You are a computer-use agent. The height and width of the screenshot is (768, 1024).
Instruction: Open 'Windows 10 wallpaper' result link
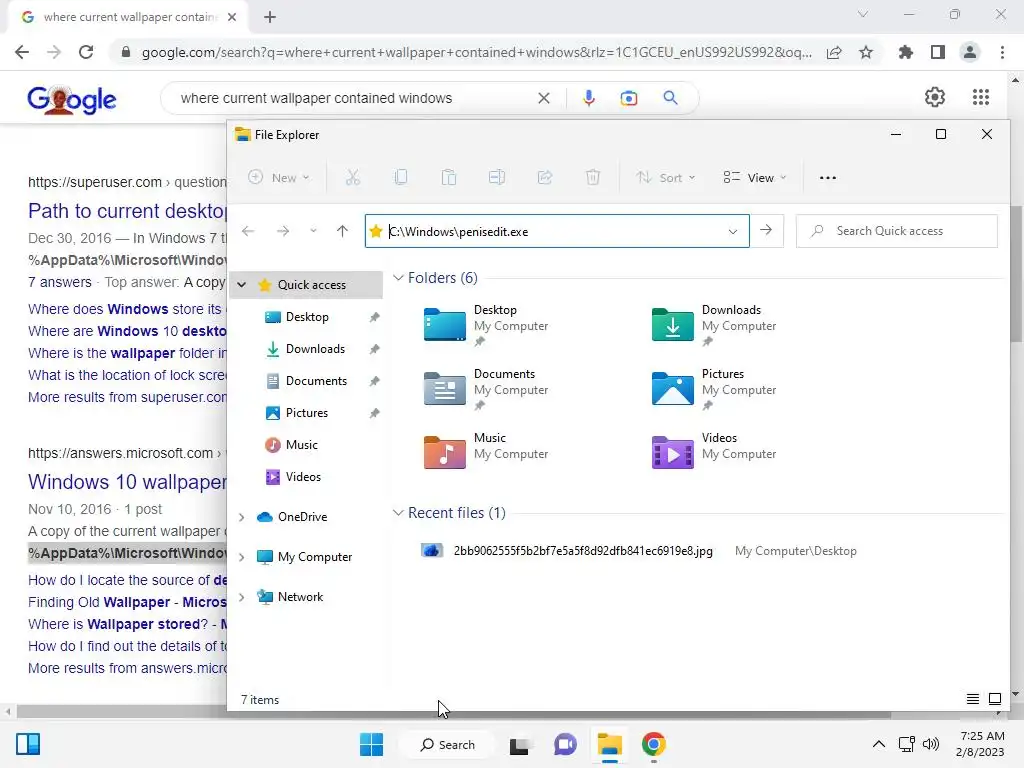point(127,482)
